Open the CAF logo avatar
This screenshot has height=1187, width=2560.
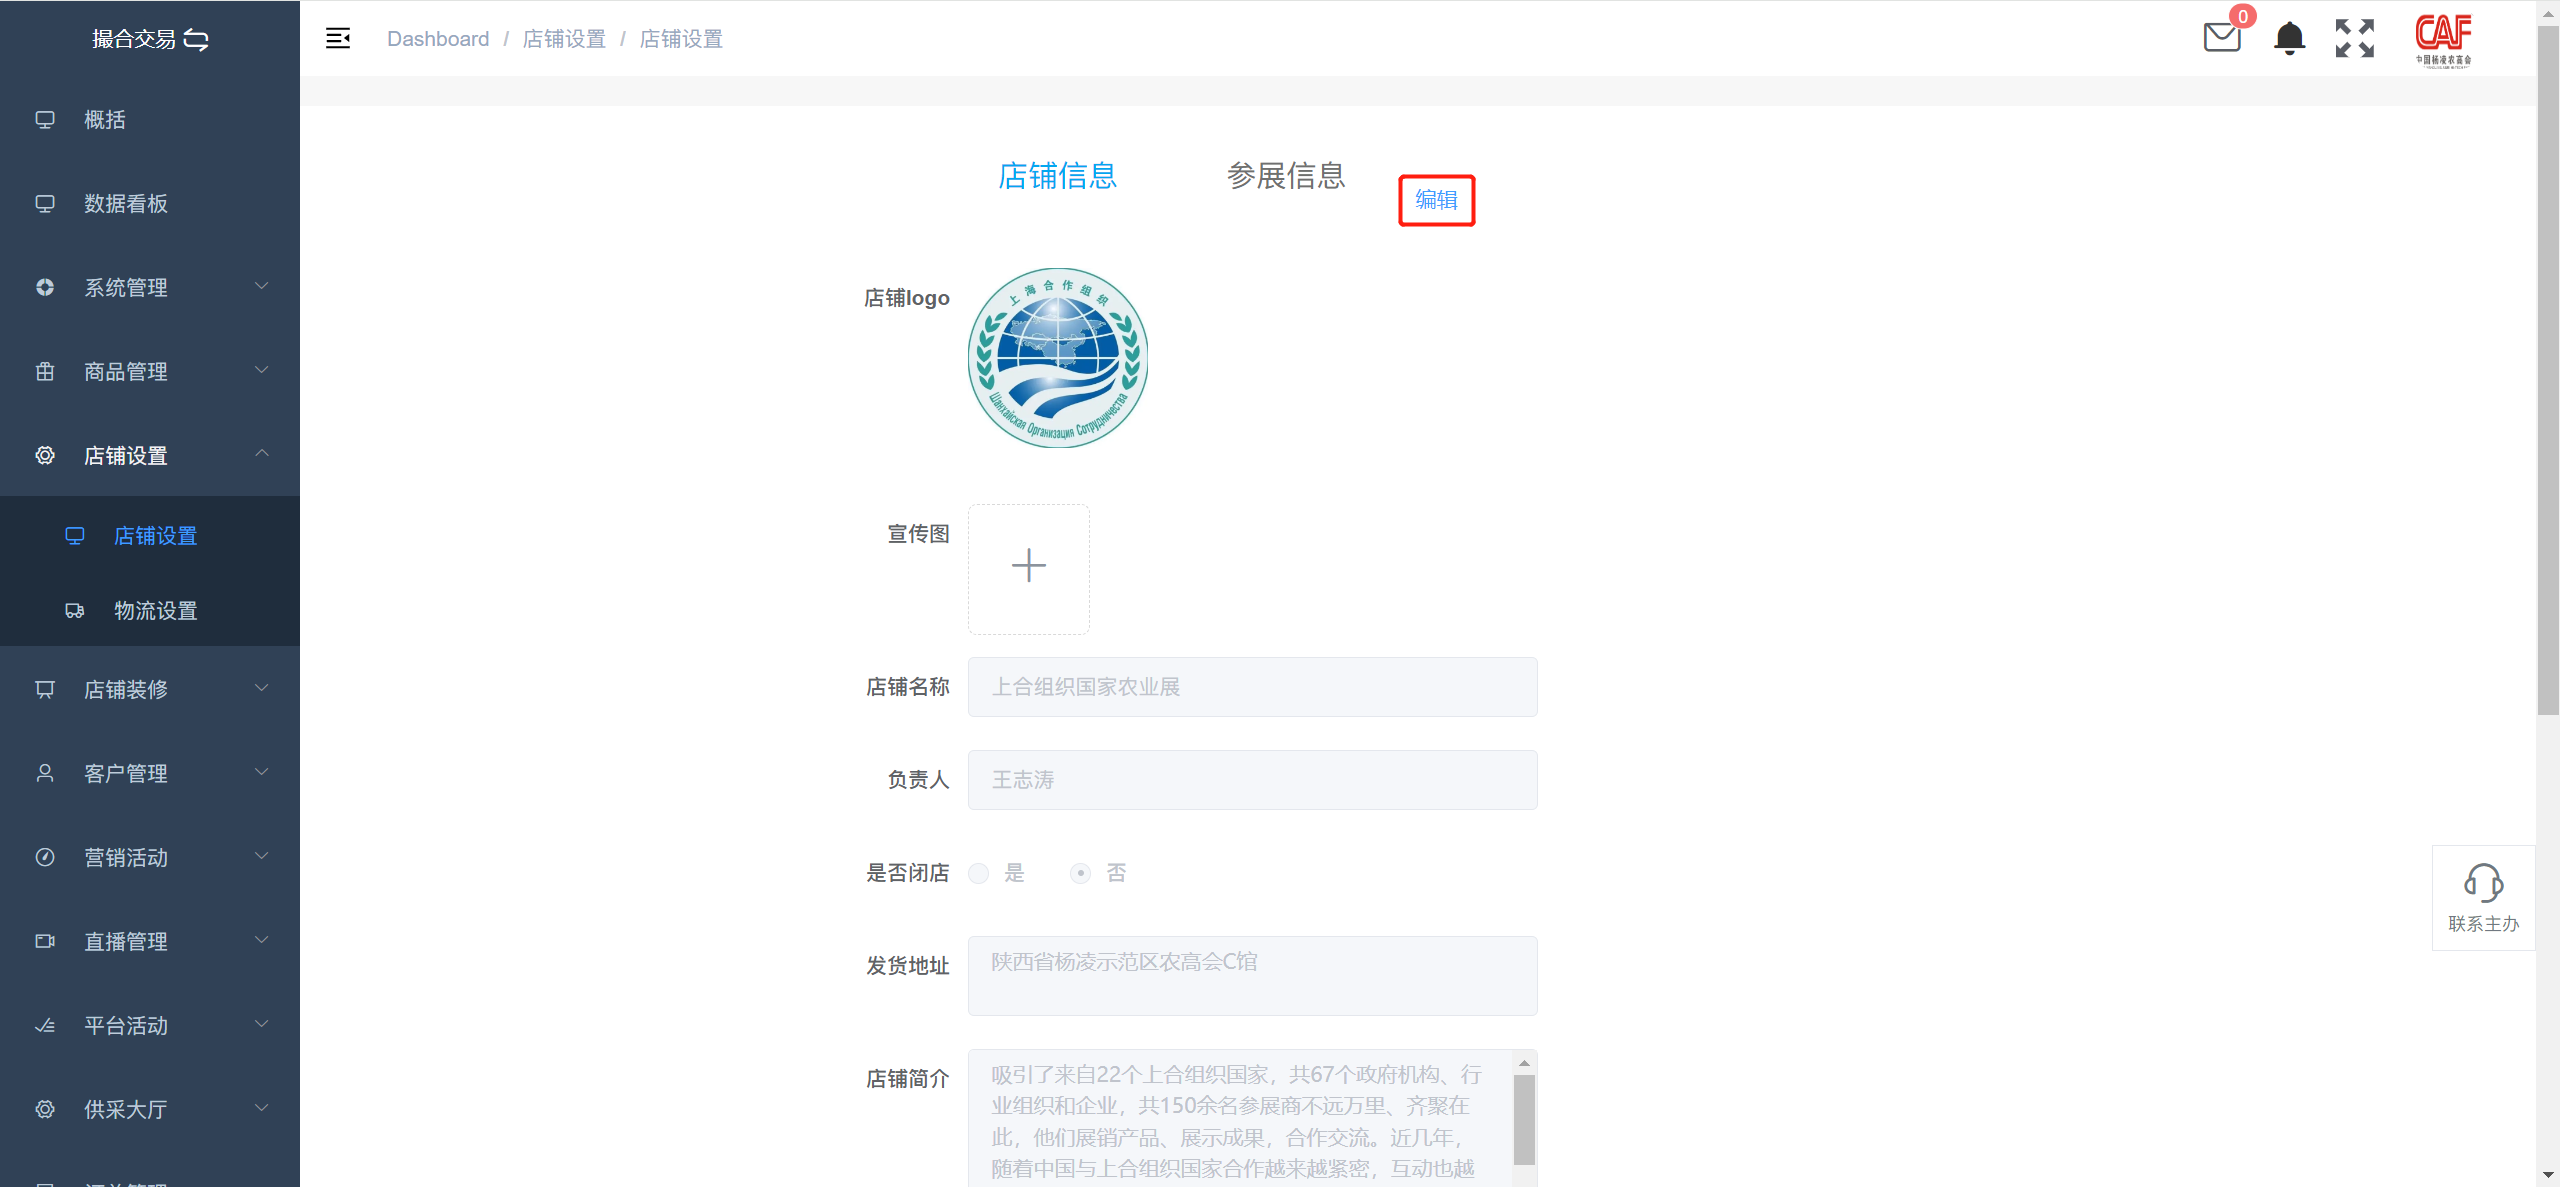2443,40
